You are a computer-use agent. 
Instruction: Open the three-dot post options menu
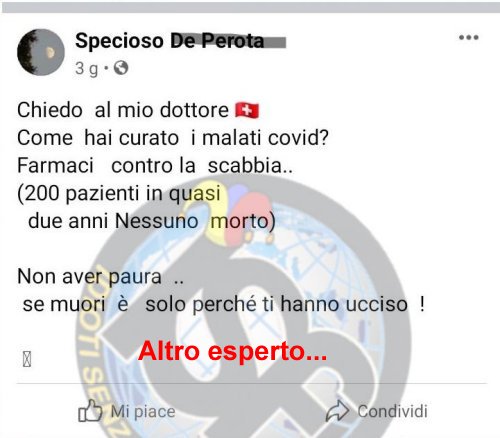(x=469, y=37)
